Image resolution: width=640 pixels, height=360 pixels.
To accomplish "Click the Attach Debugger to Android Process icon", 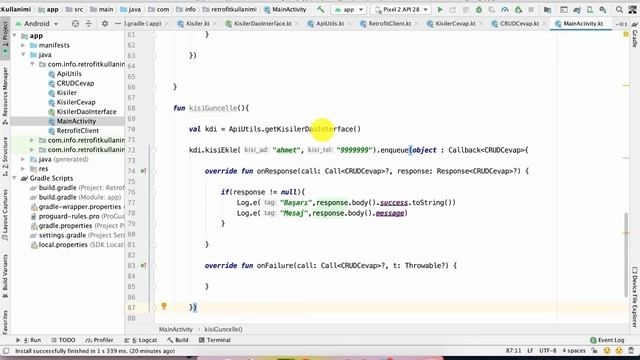I will point(518,9).
